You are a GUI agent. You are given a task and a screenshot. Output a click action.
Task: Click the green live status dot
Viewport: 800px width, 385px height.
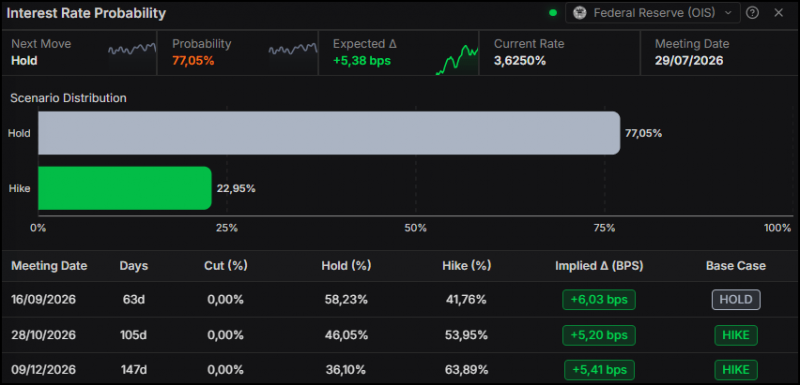pyautogui.click(x=553, y=13)
